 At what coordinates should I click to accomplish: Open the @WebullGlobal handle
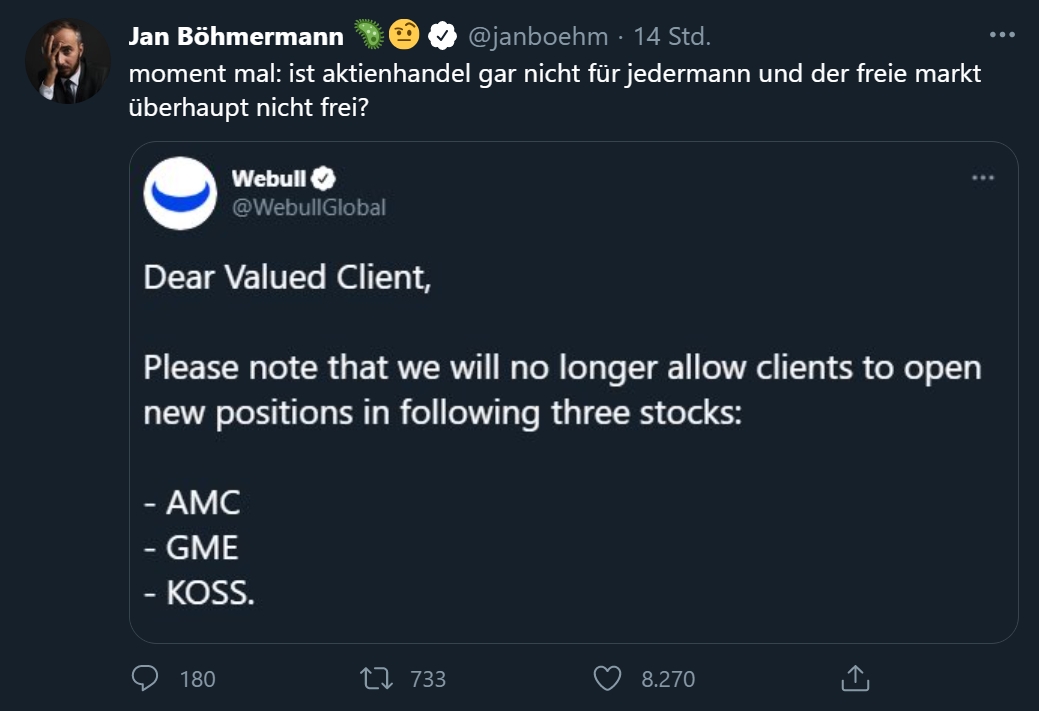[x=308, y=207]
